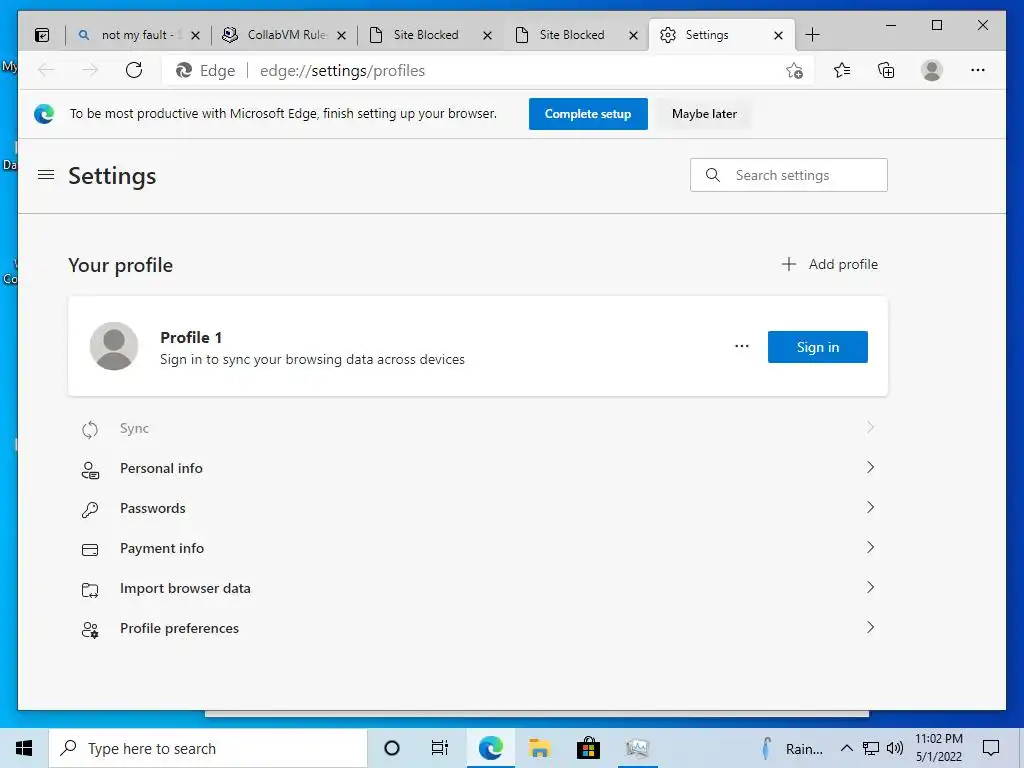Open the Collections icon
Viewport: 1024px width, 768px height.
(x=886, y=71)
